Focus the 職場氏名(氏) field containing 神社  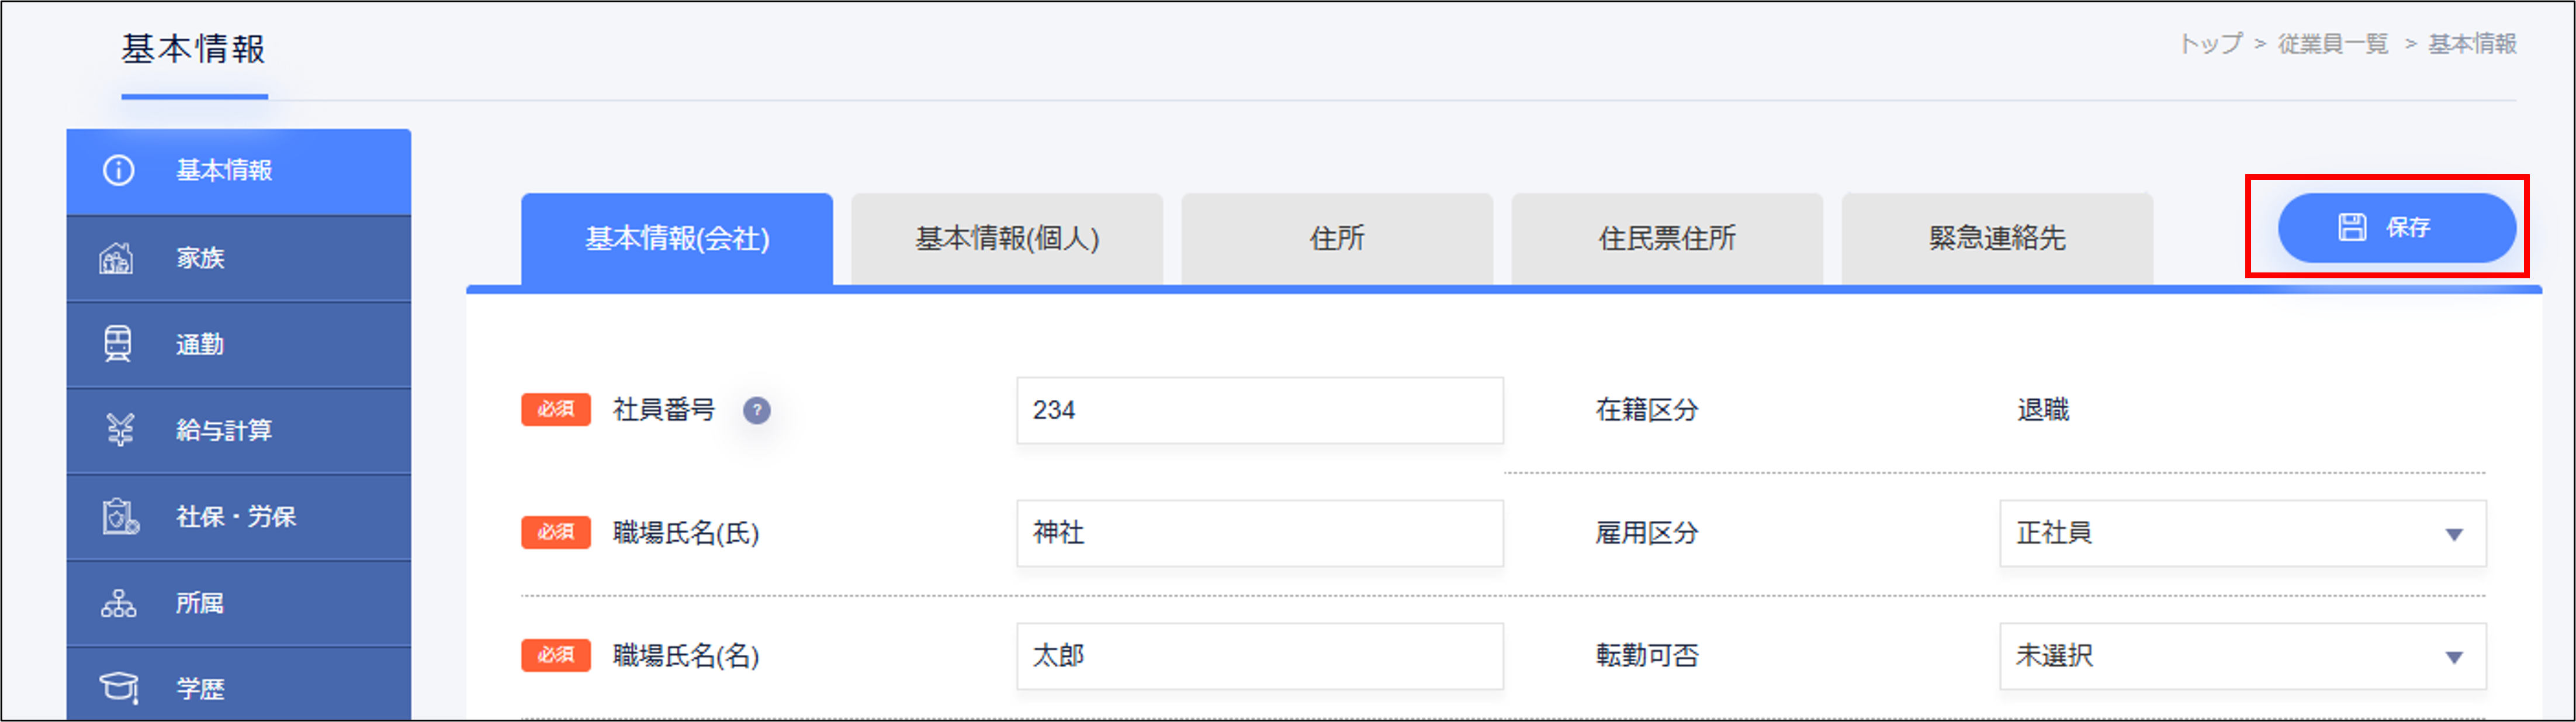(x=1259, y=533)
